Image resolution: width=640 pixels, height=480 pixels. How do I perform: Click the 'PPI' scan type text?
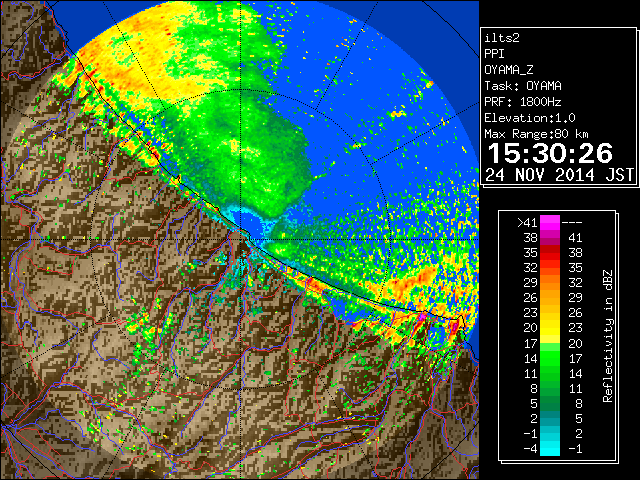coord(494,54)
